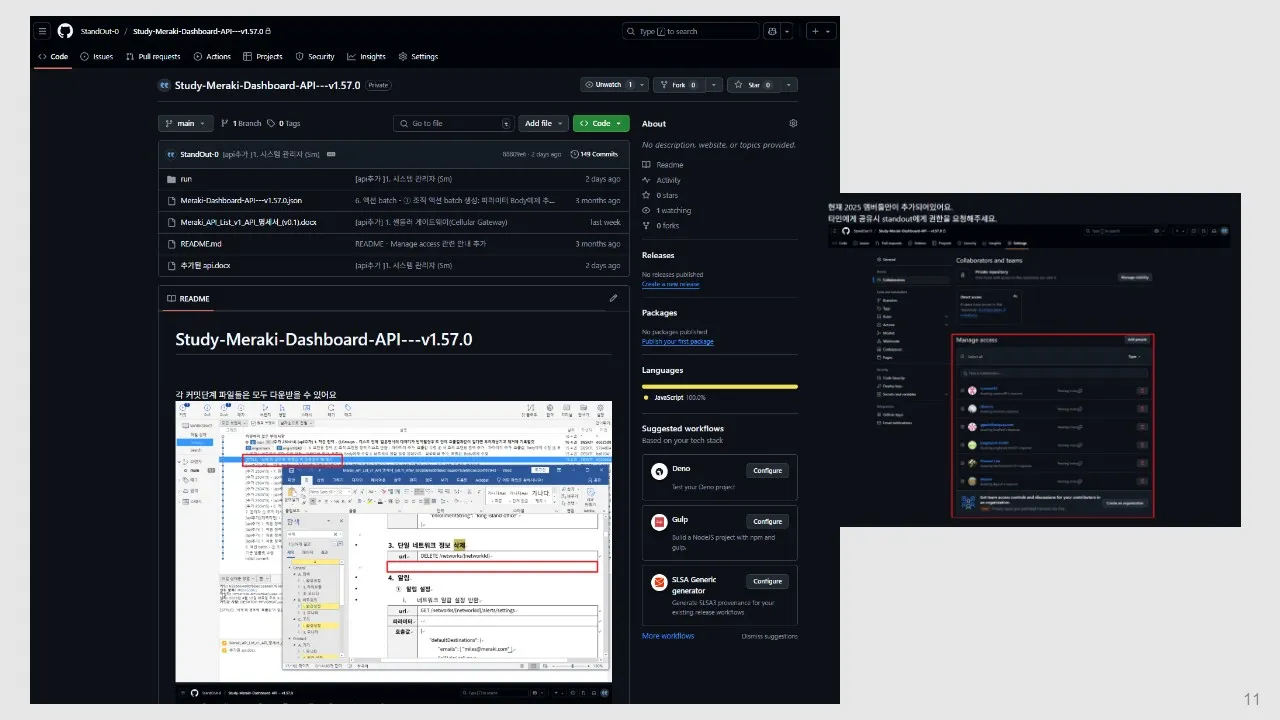Open the Copilot chat icon in header

772,31
